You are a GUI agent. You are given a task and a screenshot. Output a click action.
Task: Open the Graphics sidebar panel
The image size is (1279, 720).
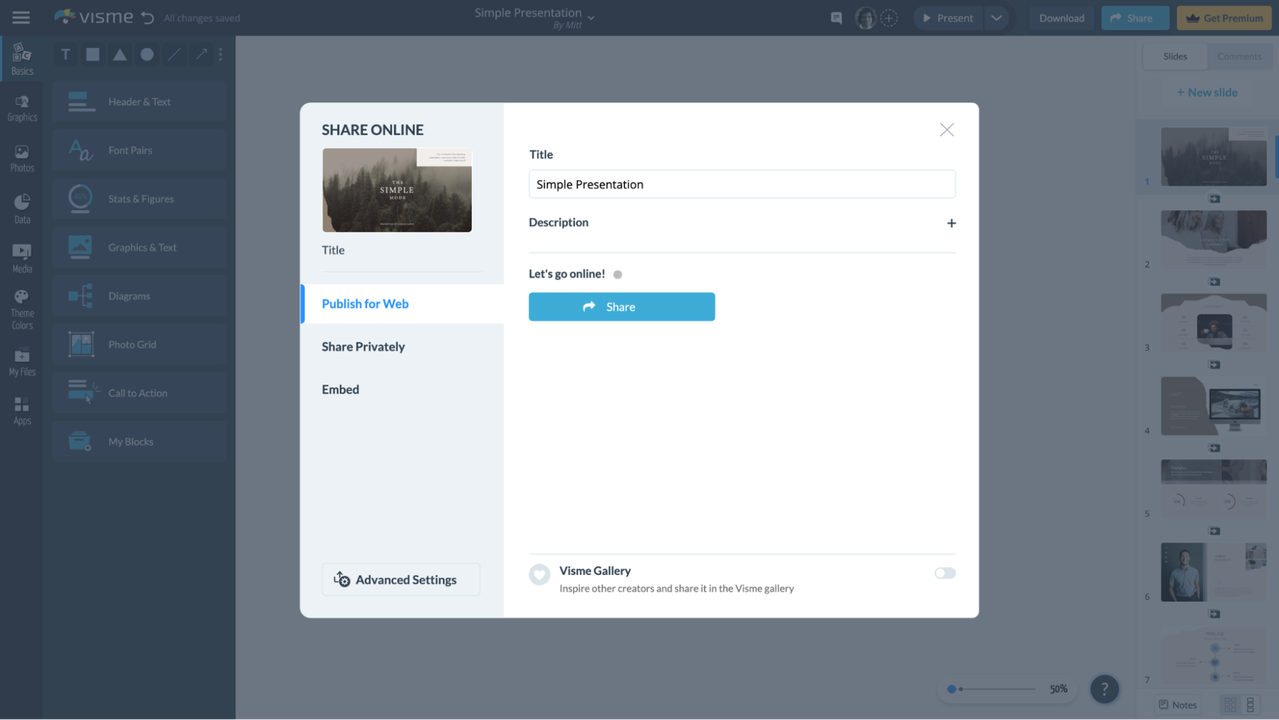point(21,108)
